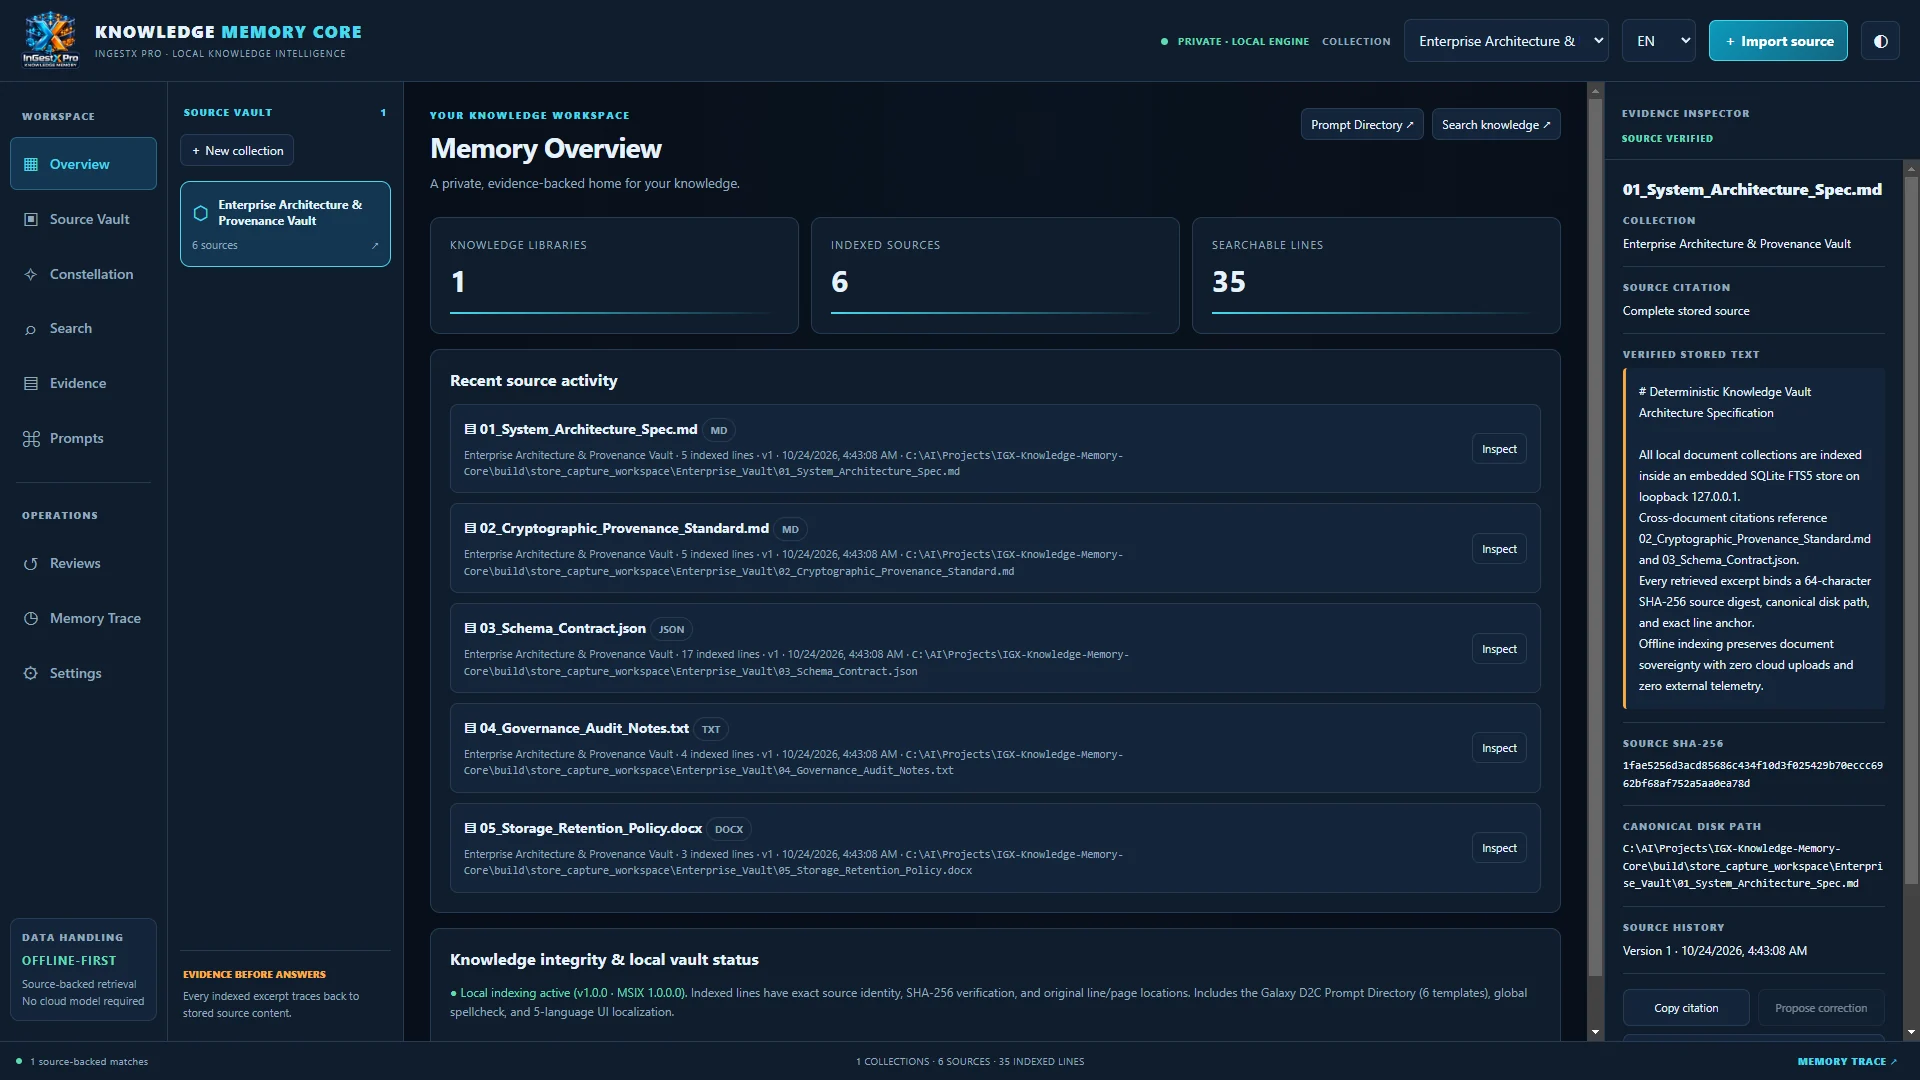
Task: Open Search knowledge
Action: tap(1496, 125)
